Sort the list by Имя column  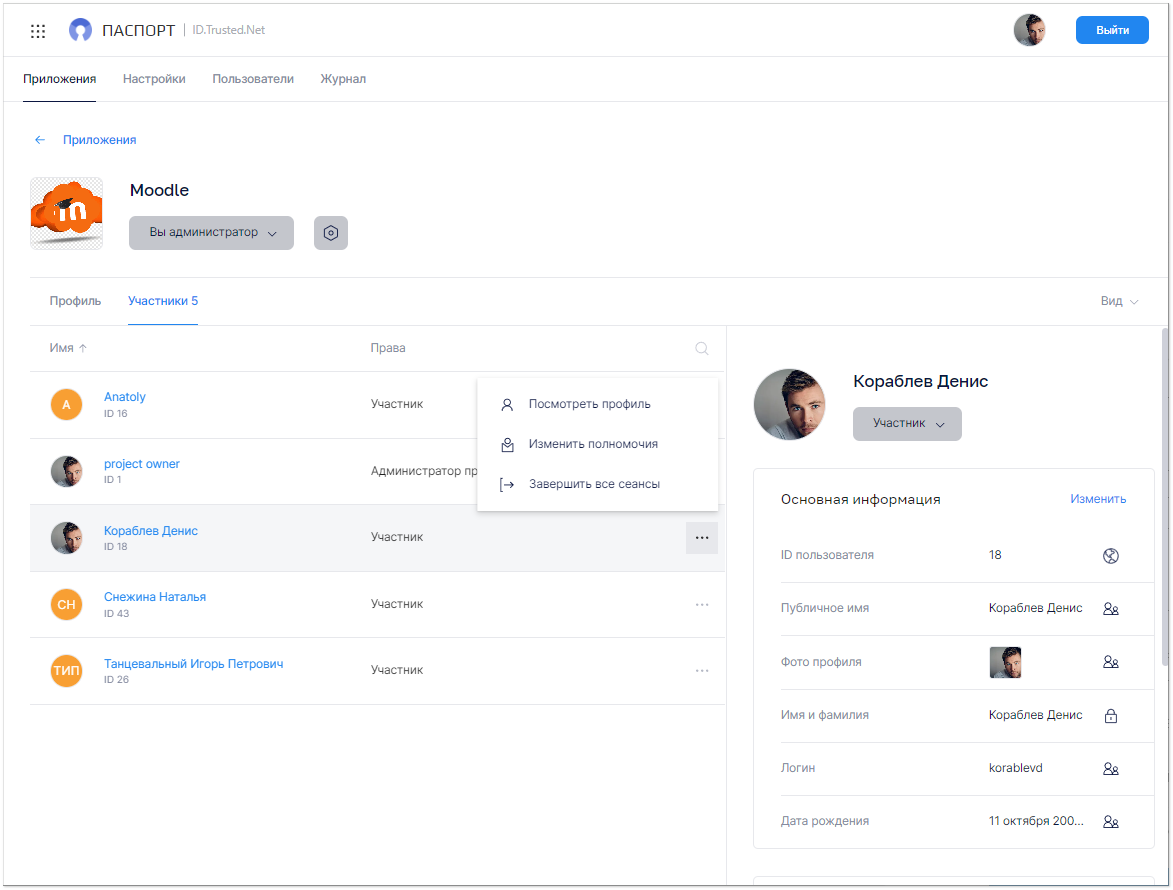68,349
